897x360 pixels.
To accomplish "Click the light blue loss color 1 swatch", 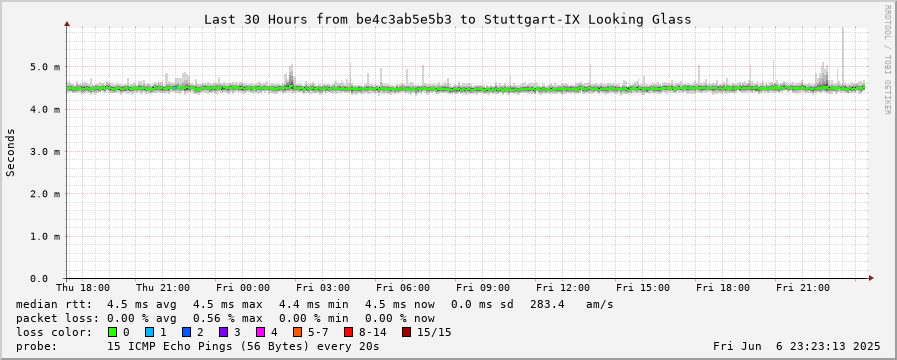I will click(149, 332).
